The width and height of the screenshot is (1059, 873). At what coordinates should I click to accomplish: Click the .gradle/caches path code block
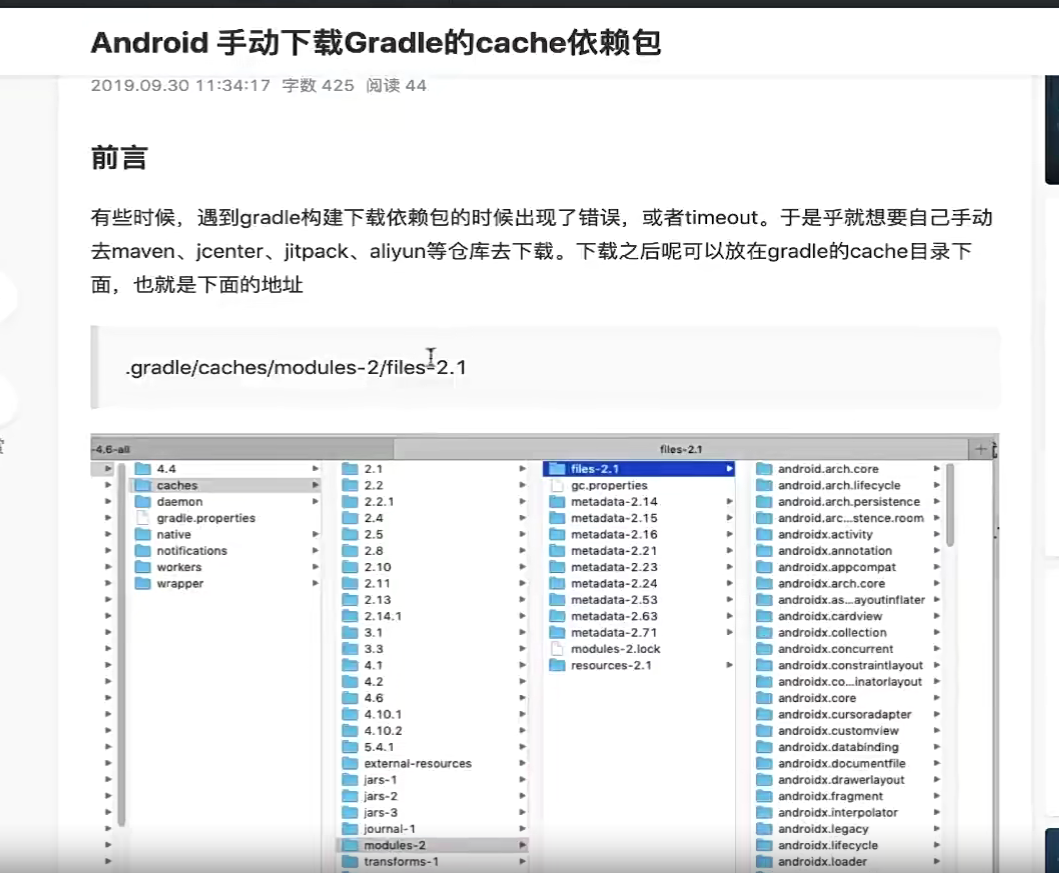click(x=545, y=367)
